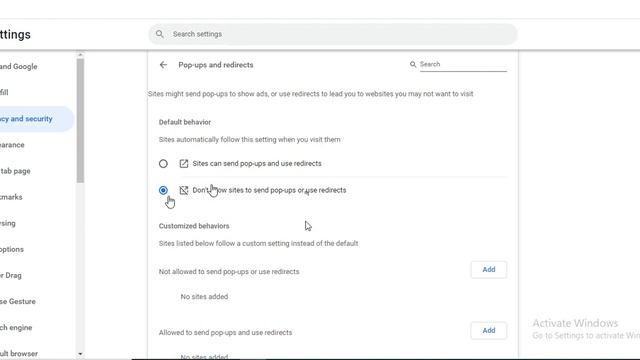Click the back arrow beside Pop-ups and redirects

[163, 65]
